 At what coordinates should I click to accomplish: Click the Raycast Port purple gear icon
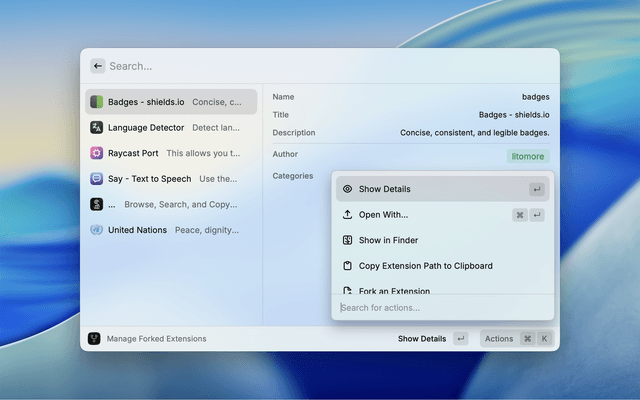click(97, 153)
